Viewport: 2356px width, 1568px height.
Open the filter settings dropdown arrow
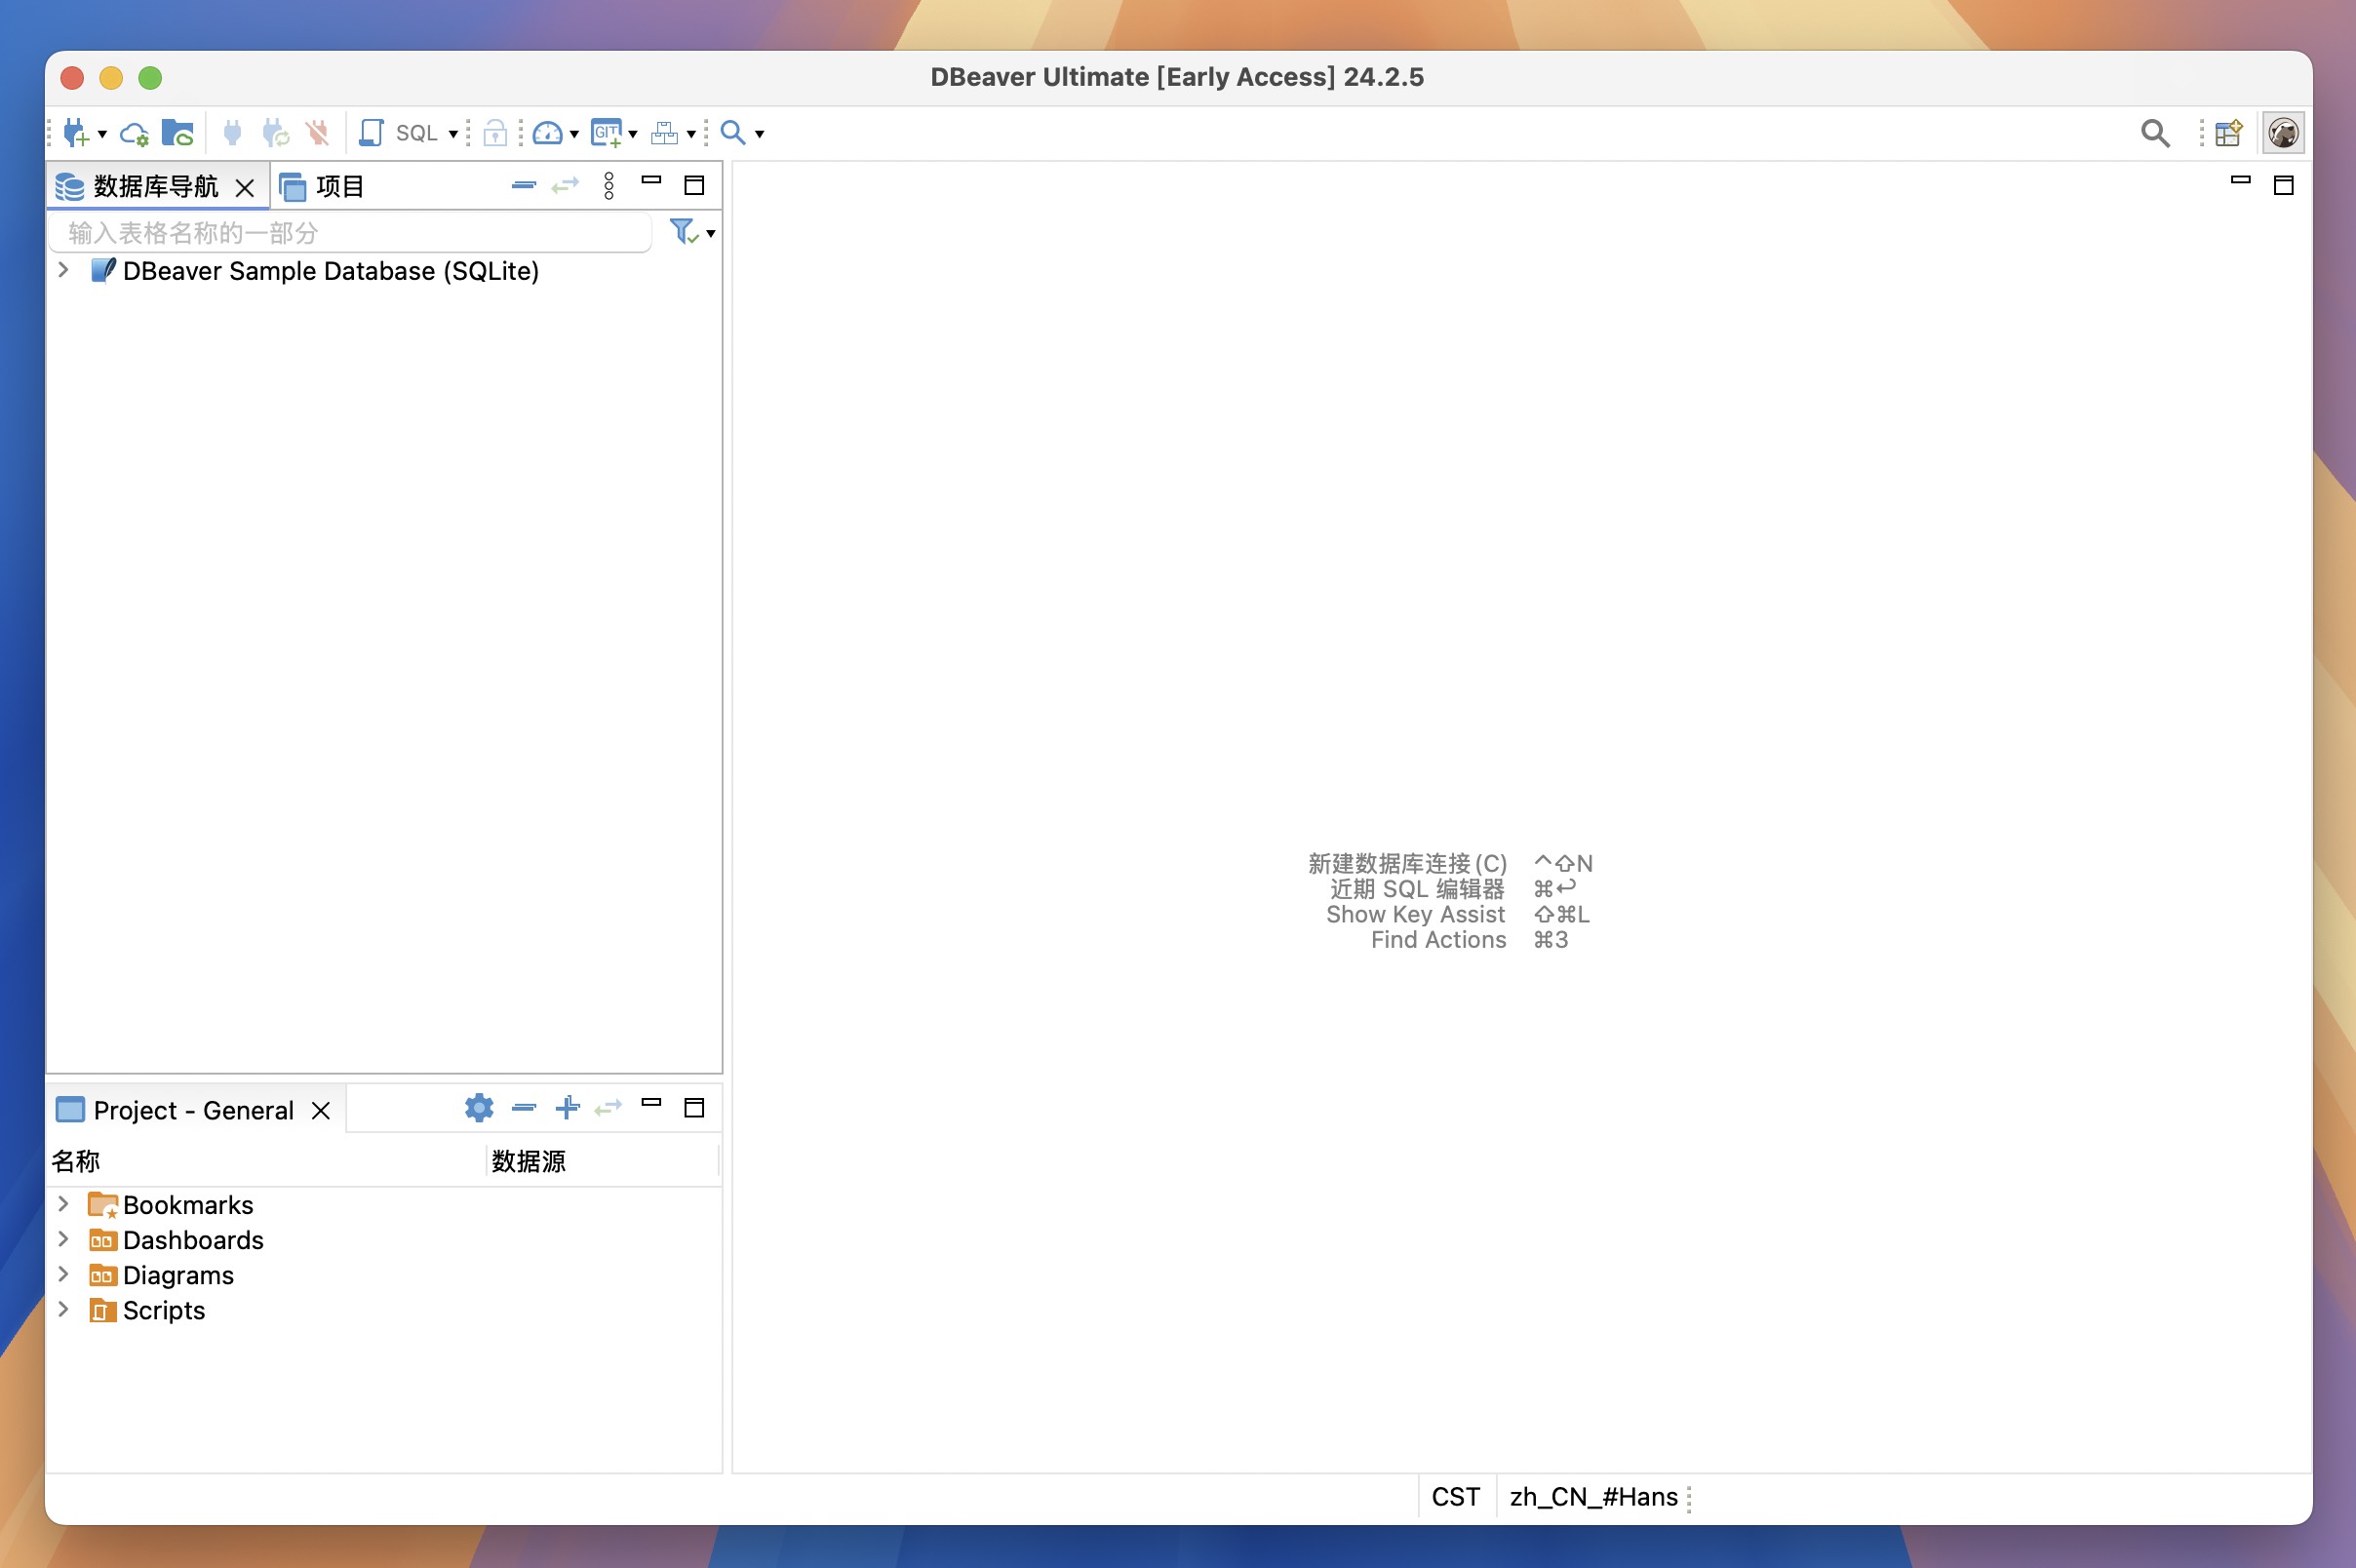(x=711, y=234)
